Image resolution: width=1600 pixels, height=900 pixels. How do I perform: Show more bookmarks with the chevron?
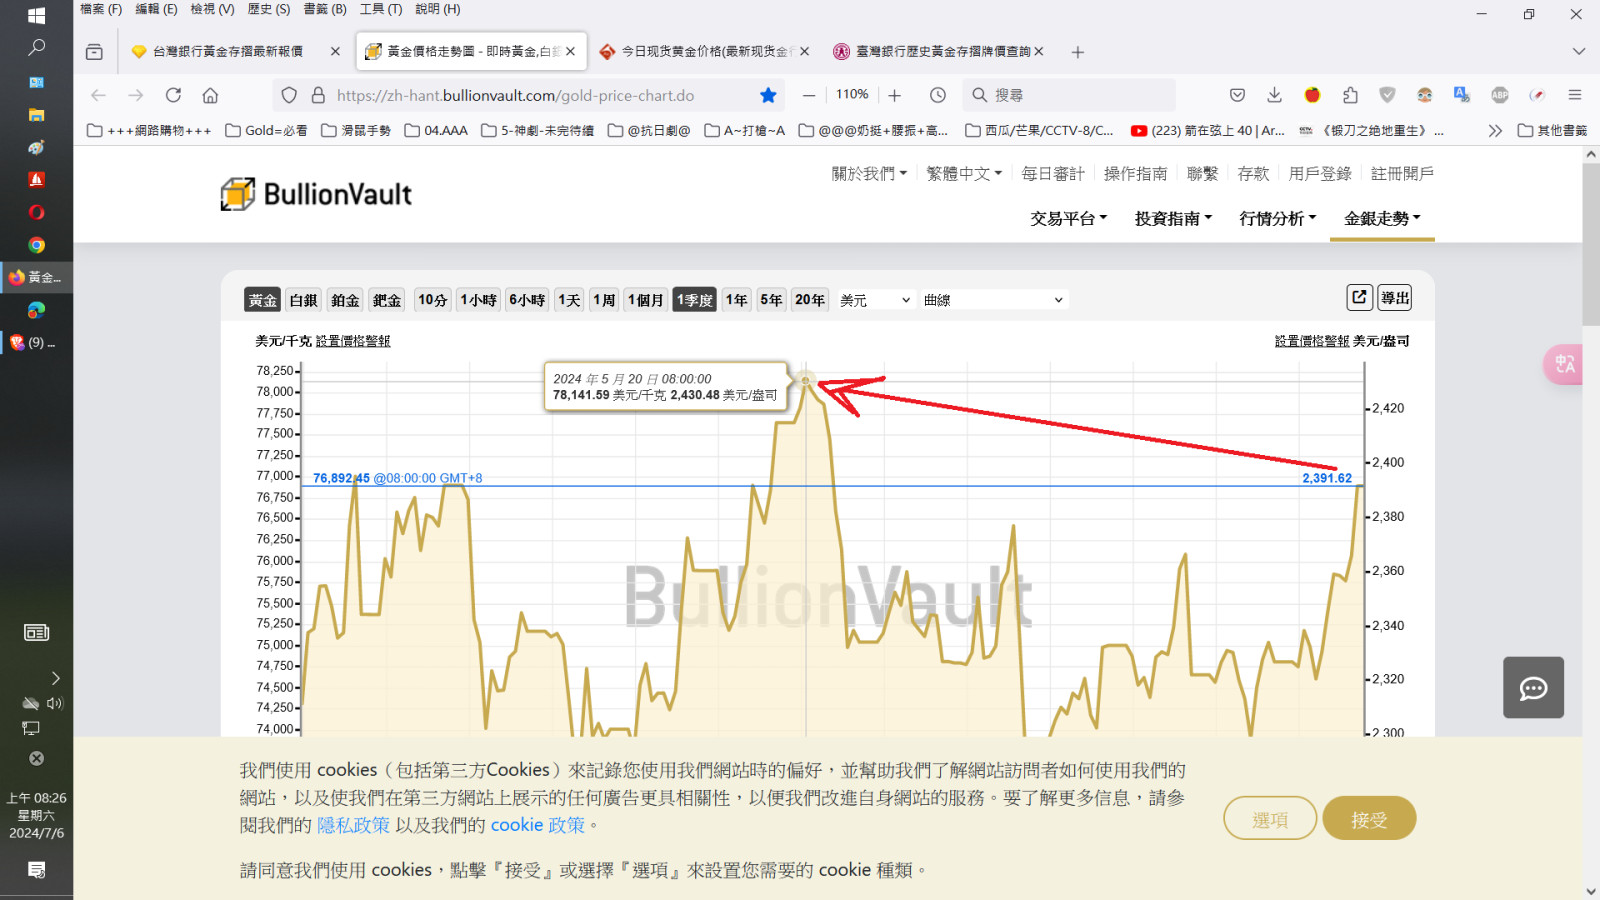pos(1495,131)
